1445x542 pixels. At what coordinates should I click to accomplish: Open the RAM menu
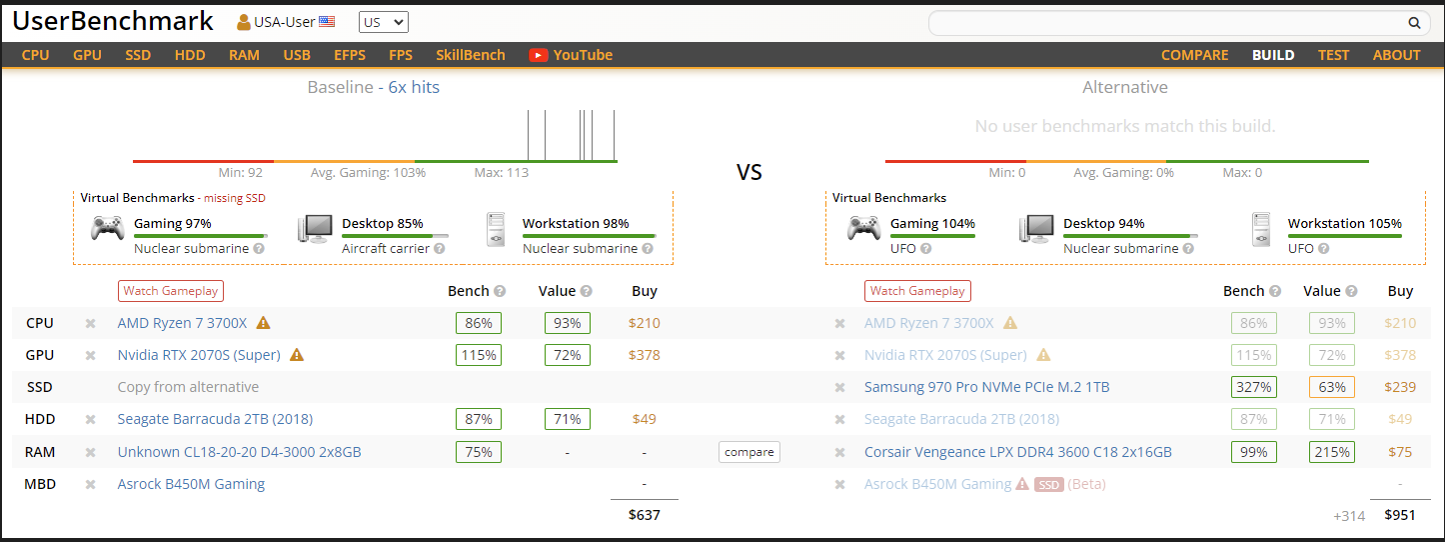click(x=244, y=55)
